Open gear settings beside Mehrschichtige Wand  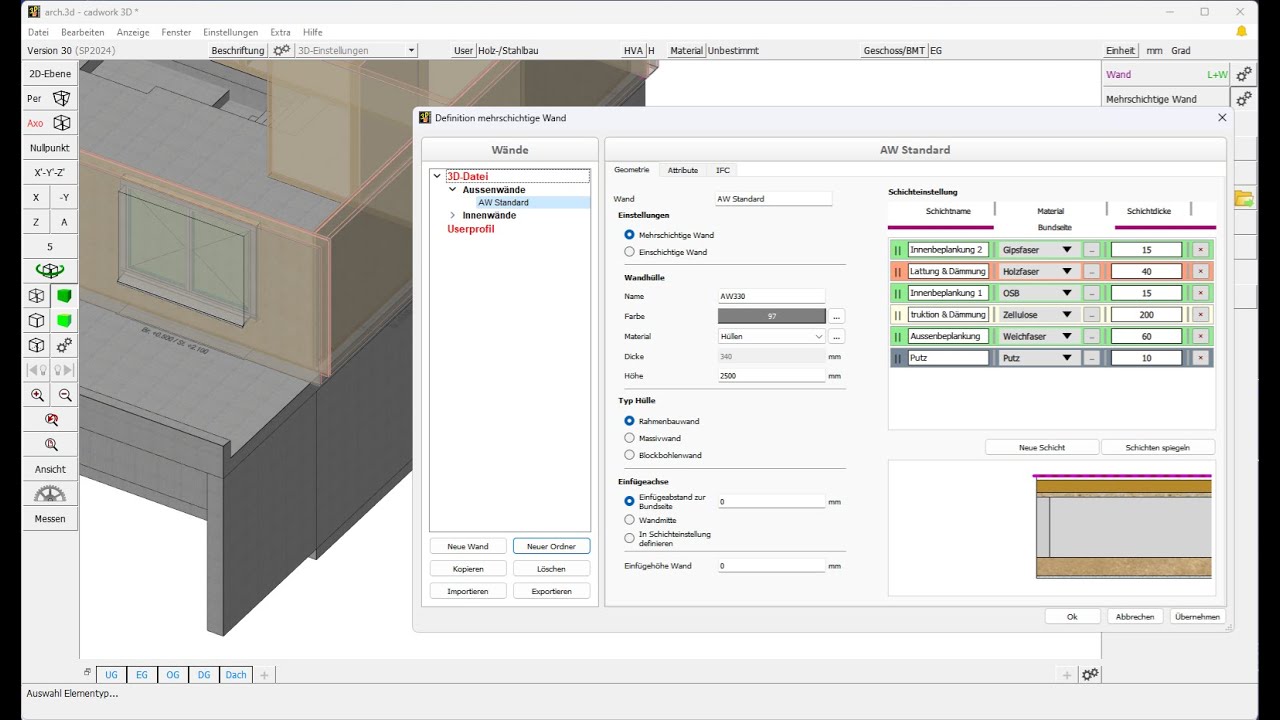pos(1244,99)
